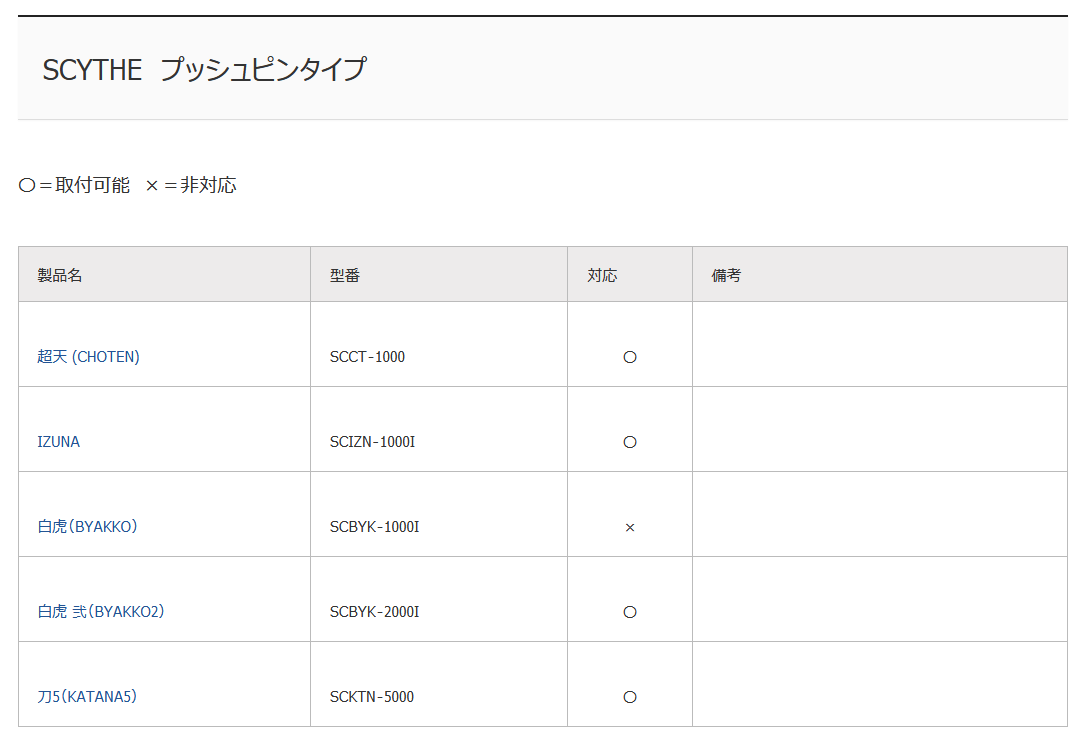This screenshot has width=1083, height=744.
Task: Click the × mark in BYAKKO row
Action: (630, 528)
